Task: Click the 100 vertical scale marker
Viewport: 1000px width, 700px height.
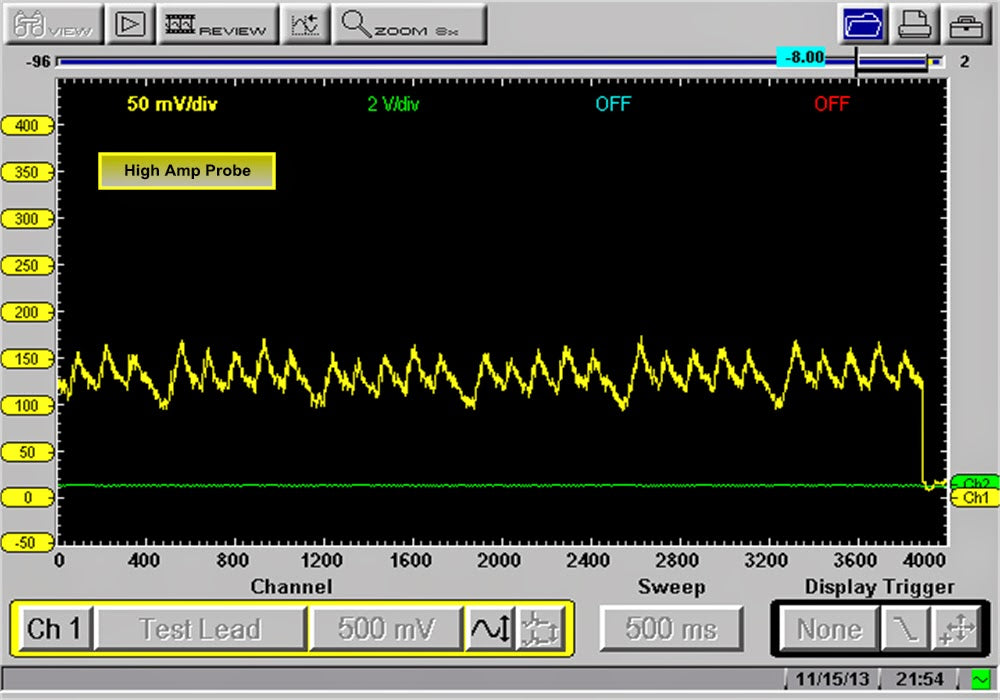Action: click(x=27, y=405)
